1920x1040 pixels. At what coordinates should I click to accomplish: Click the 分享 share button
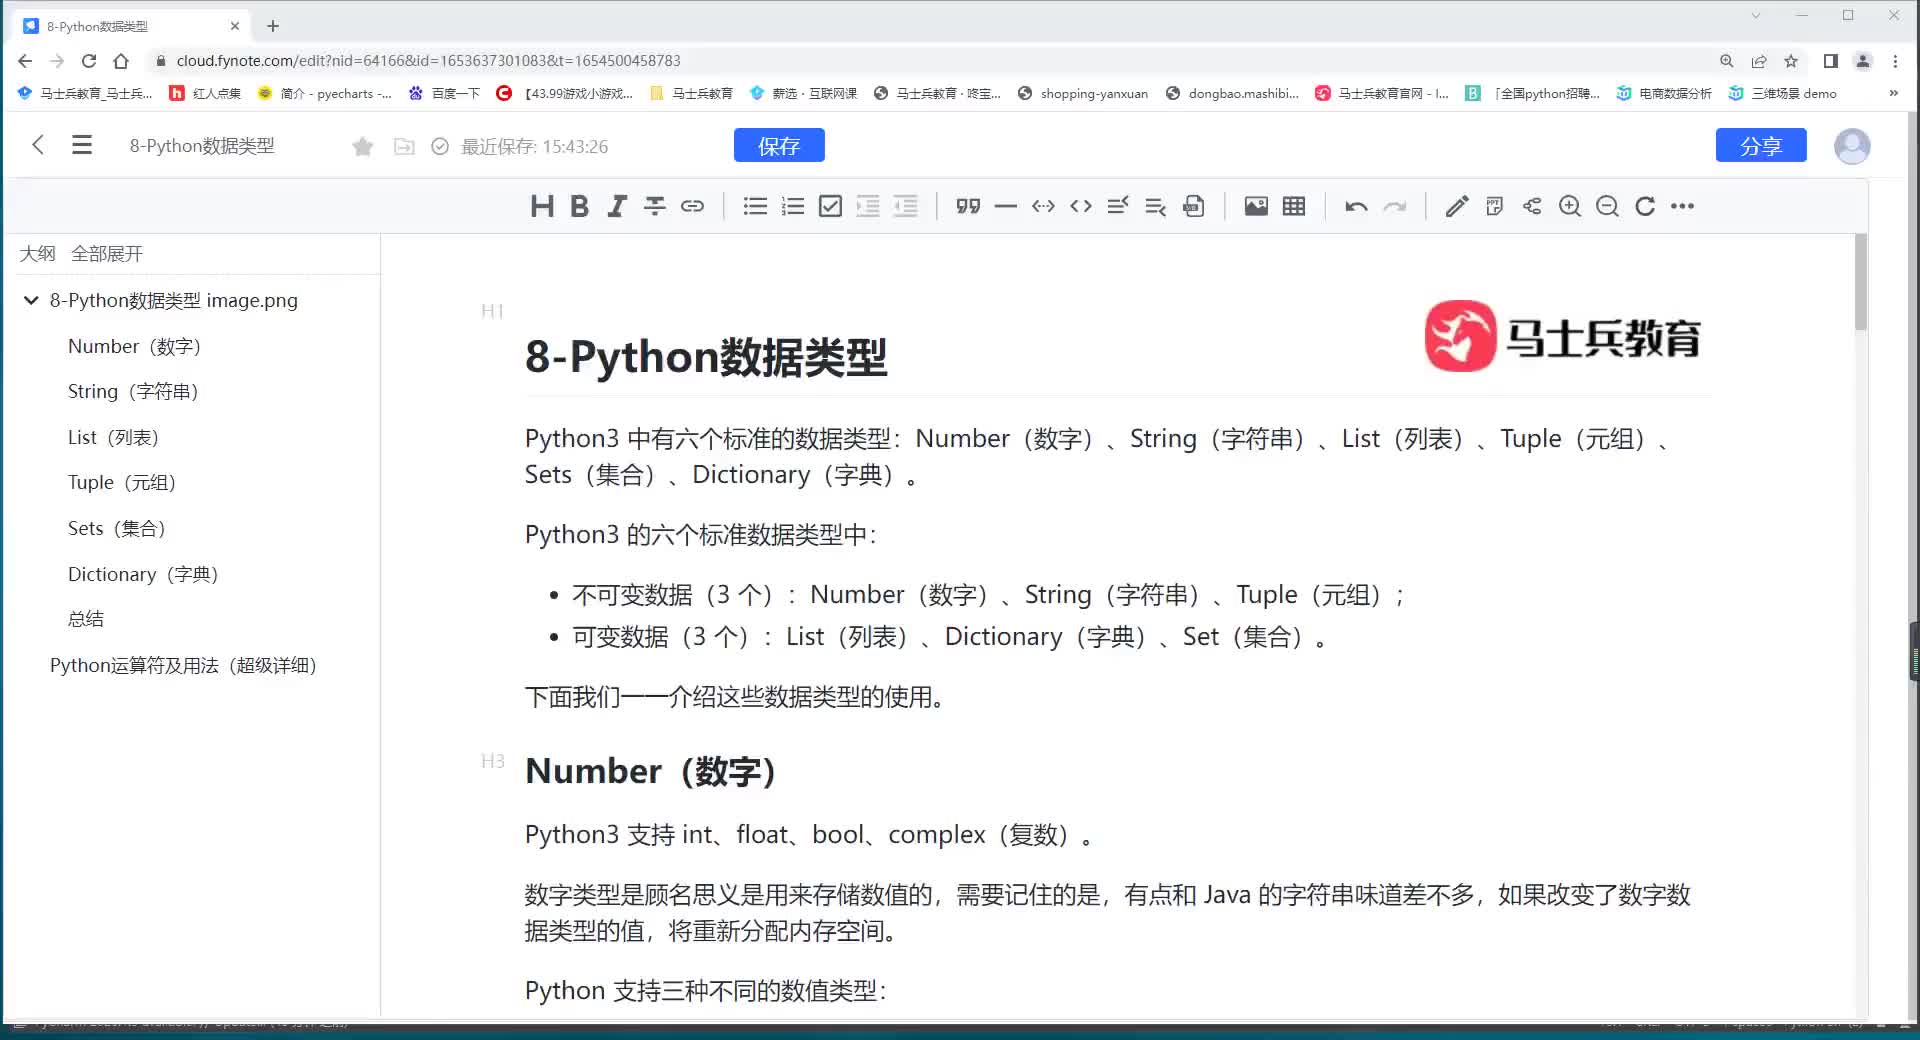pos(1761,145)
